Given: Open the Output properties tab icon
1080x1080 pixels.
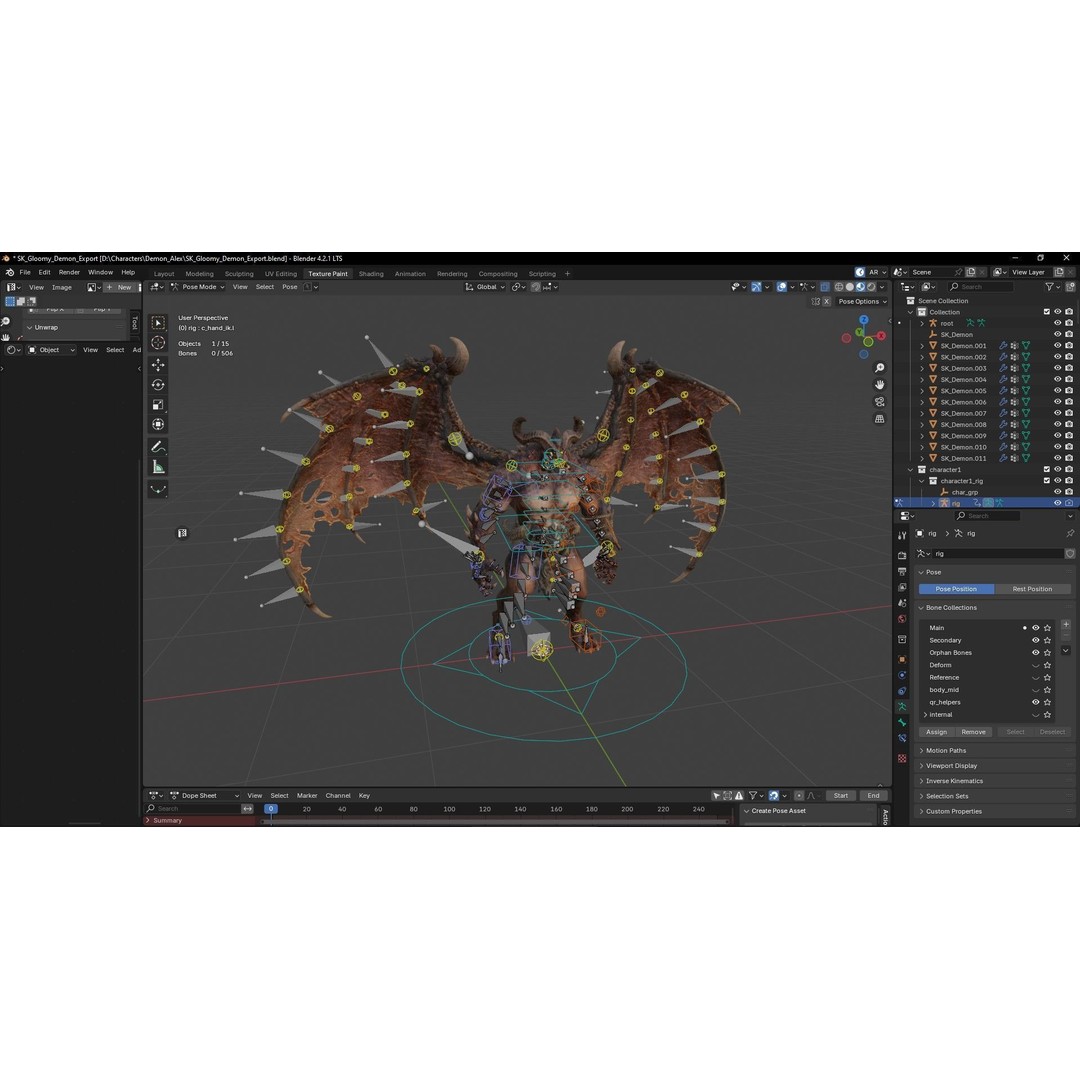Looking at the screenshot, I should (x=902, y=571).
